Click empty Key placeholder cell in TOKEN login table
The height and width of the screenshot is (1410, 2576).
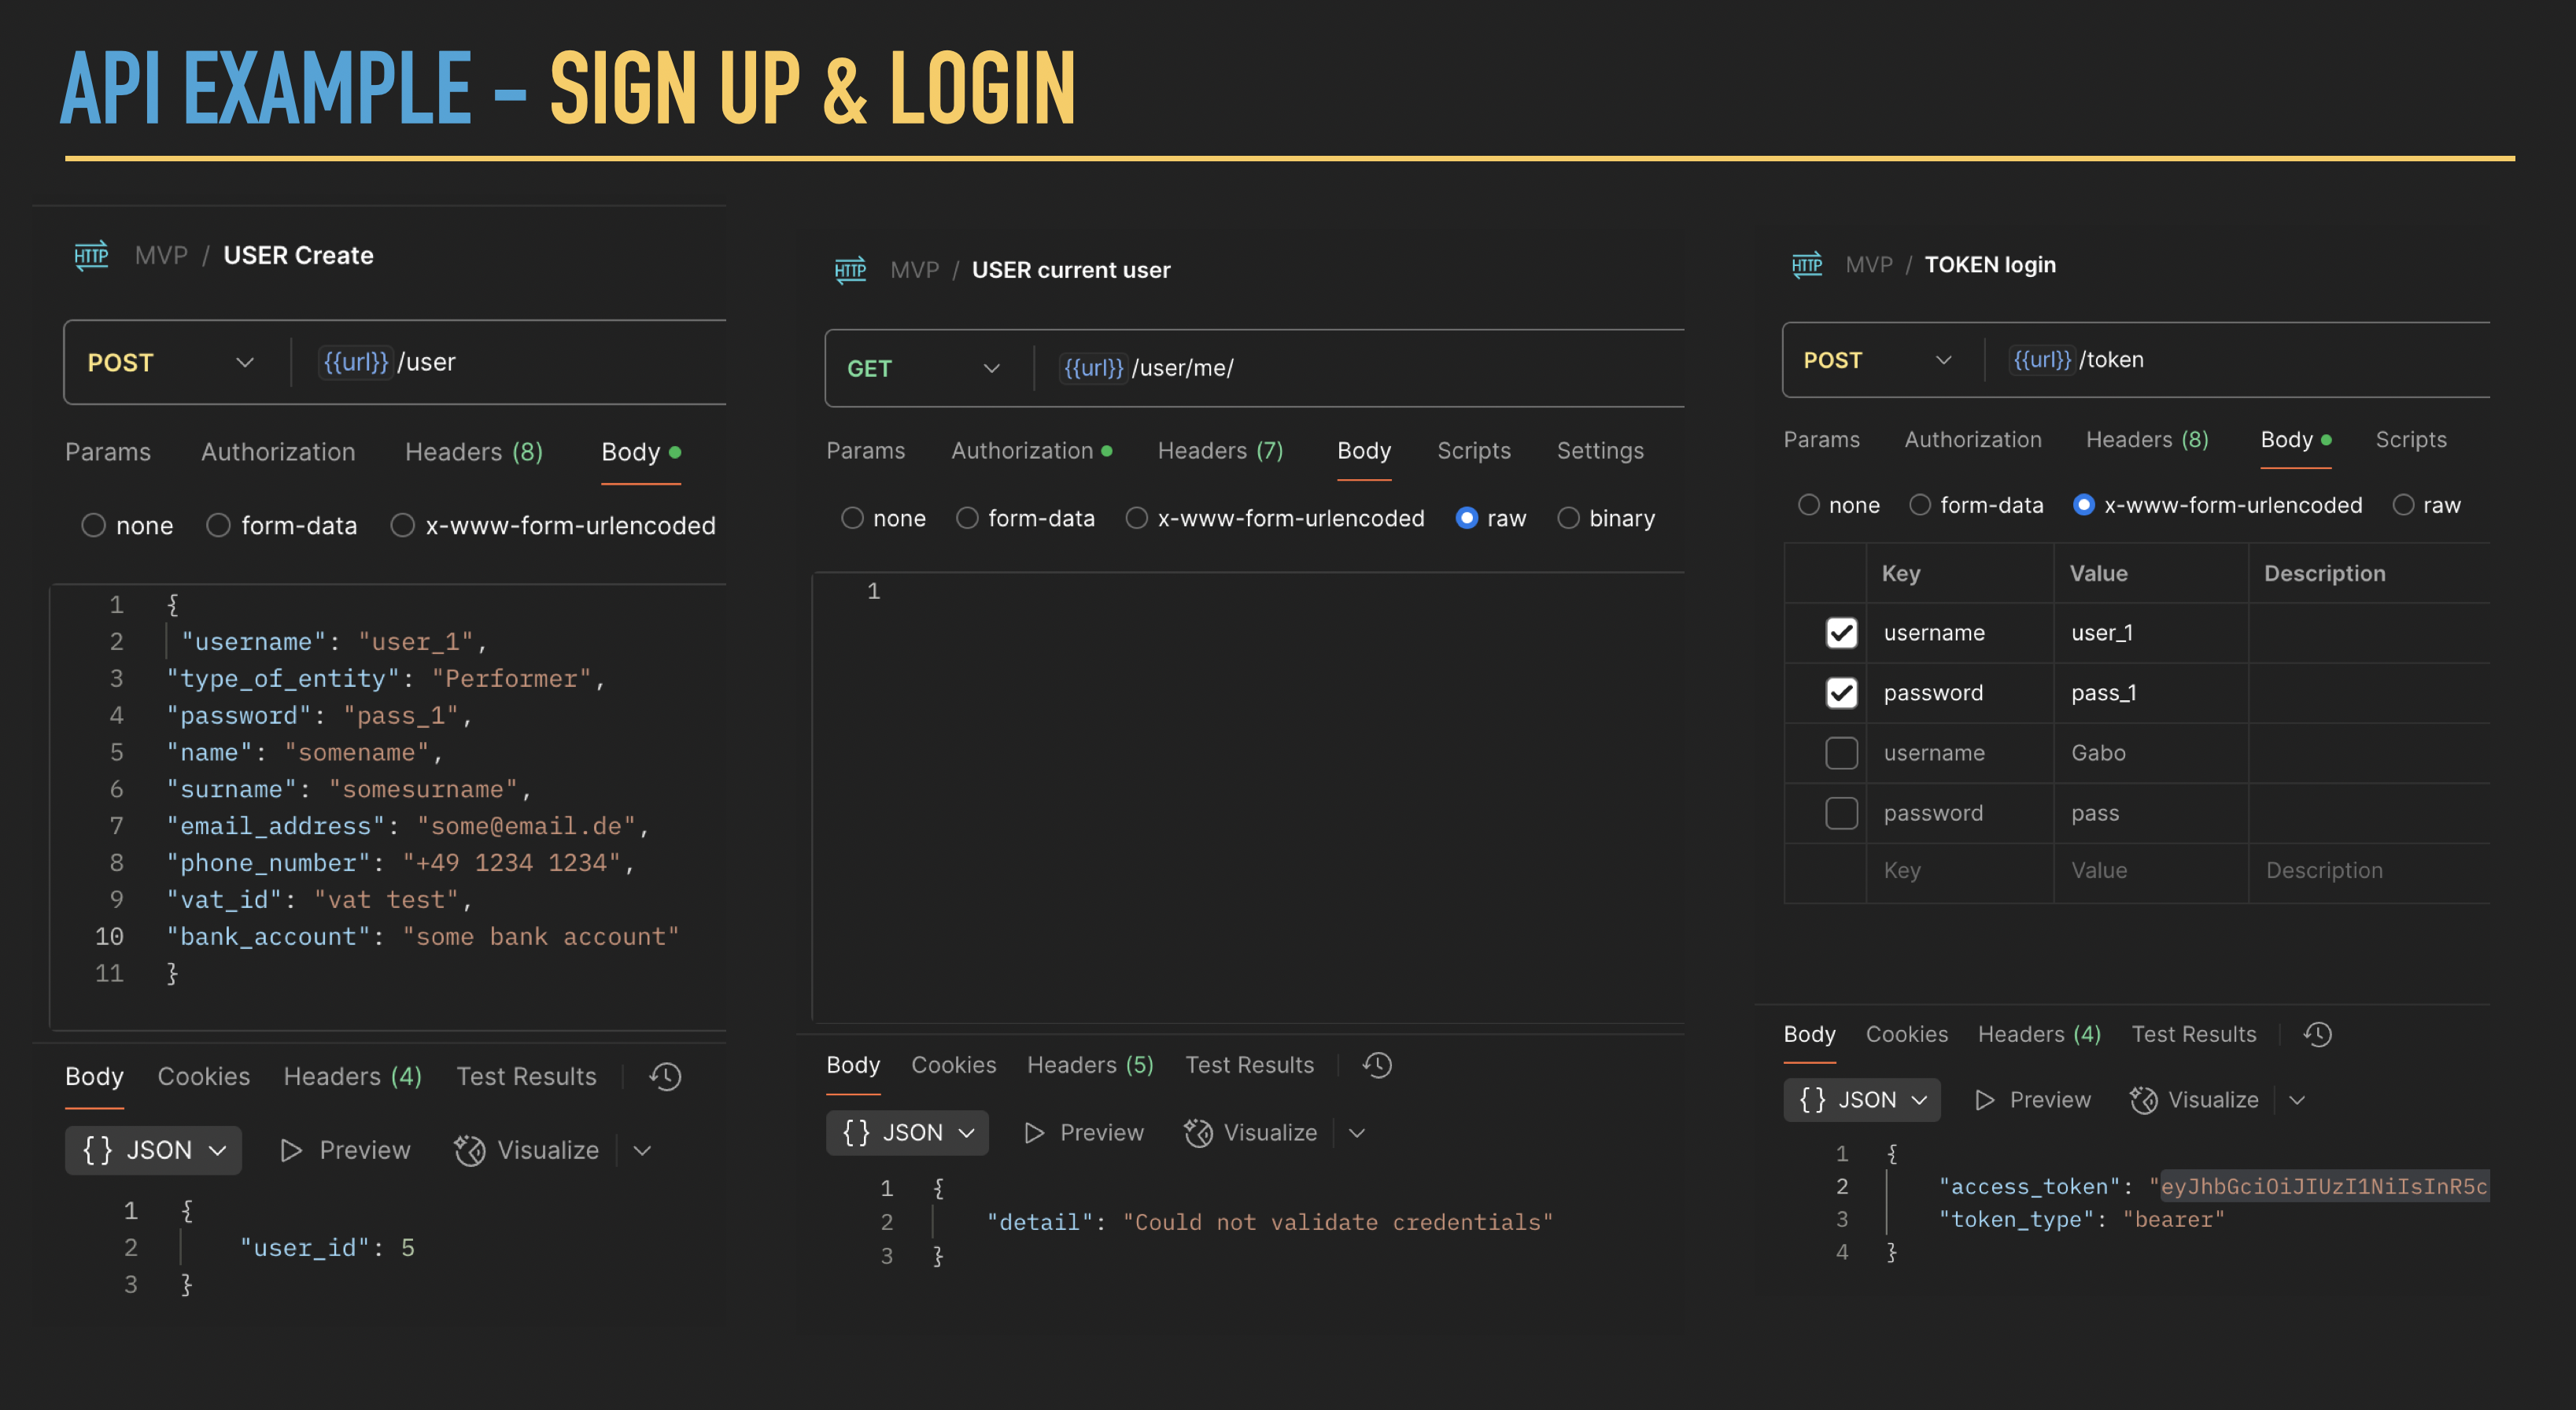click(x=1958, y=871)
